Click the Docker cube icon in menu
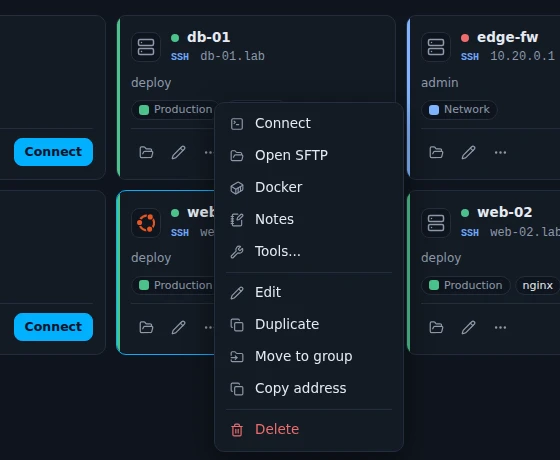Viewport: 560px width, 460px height. click(x=237, y=188)
